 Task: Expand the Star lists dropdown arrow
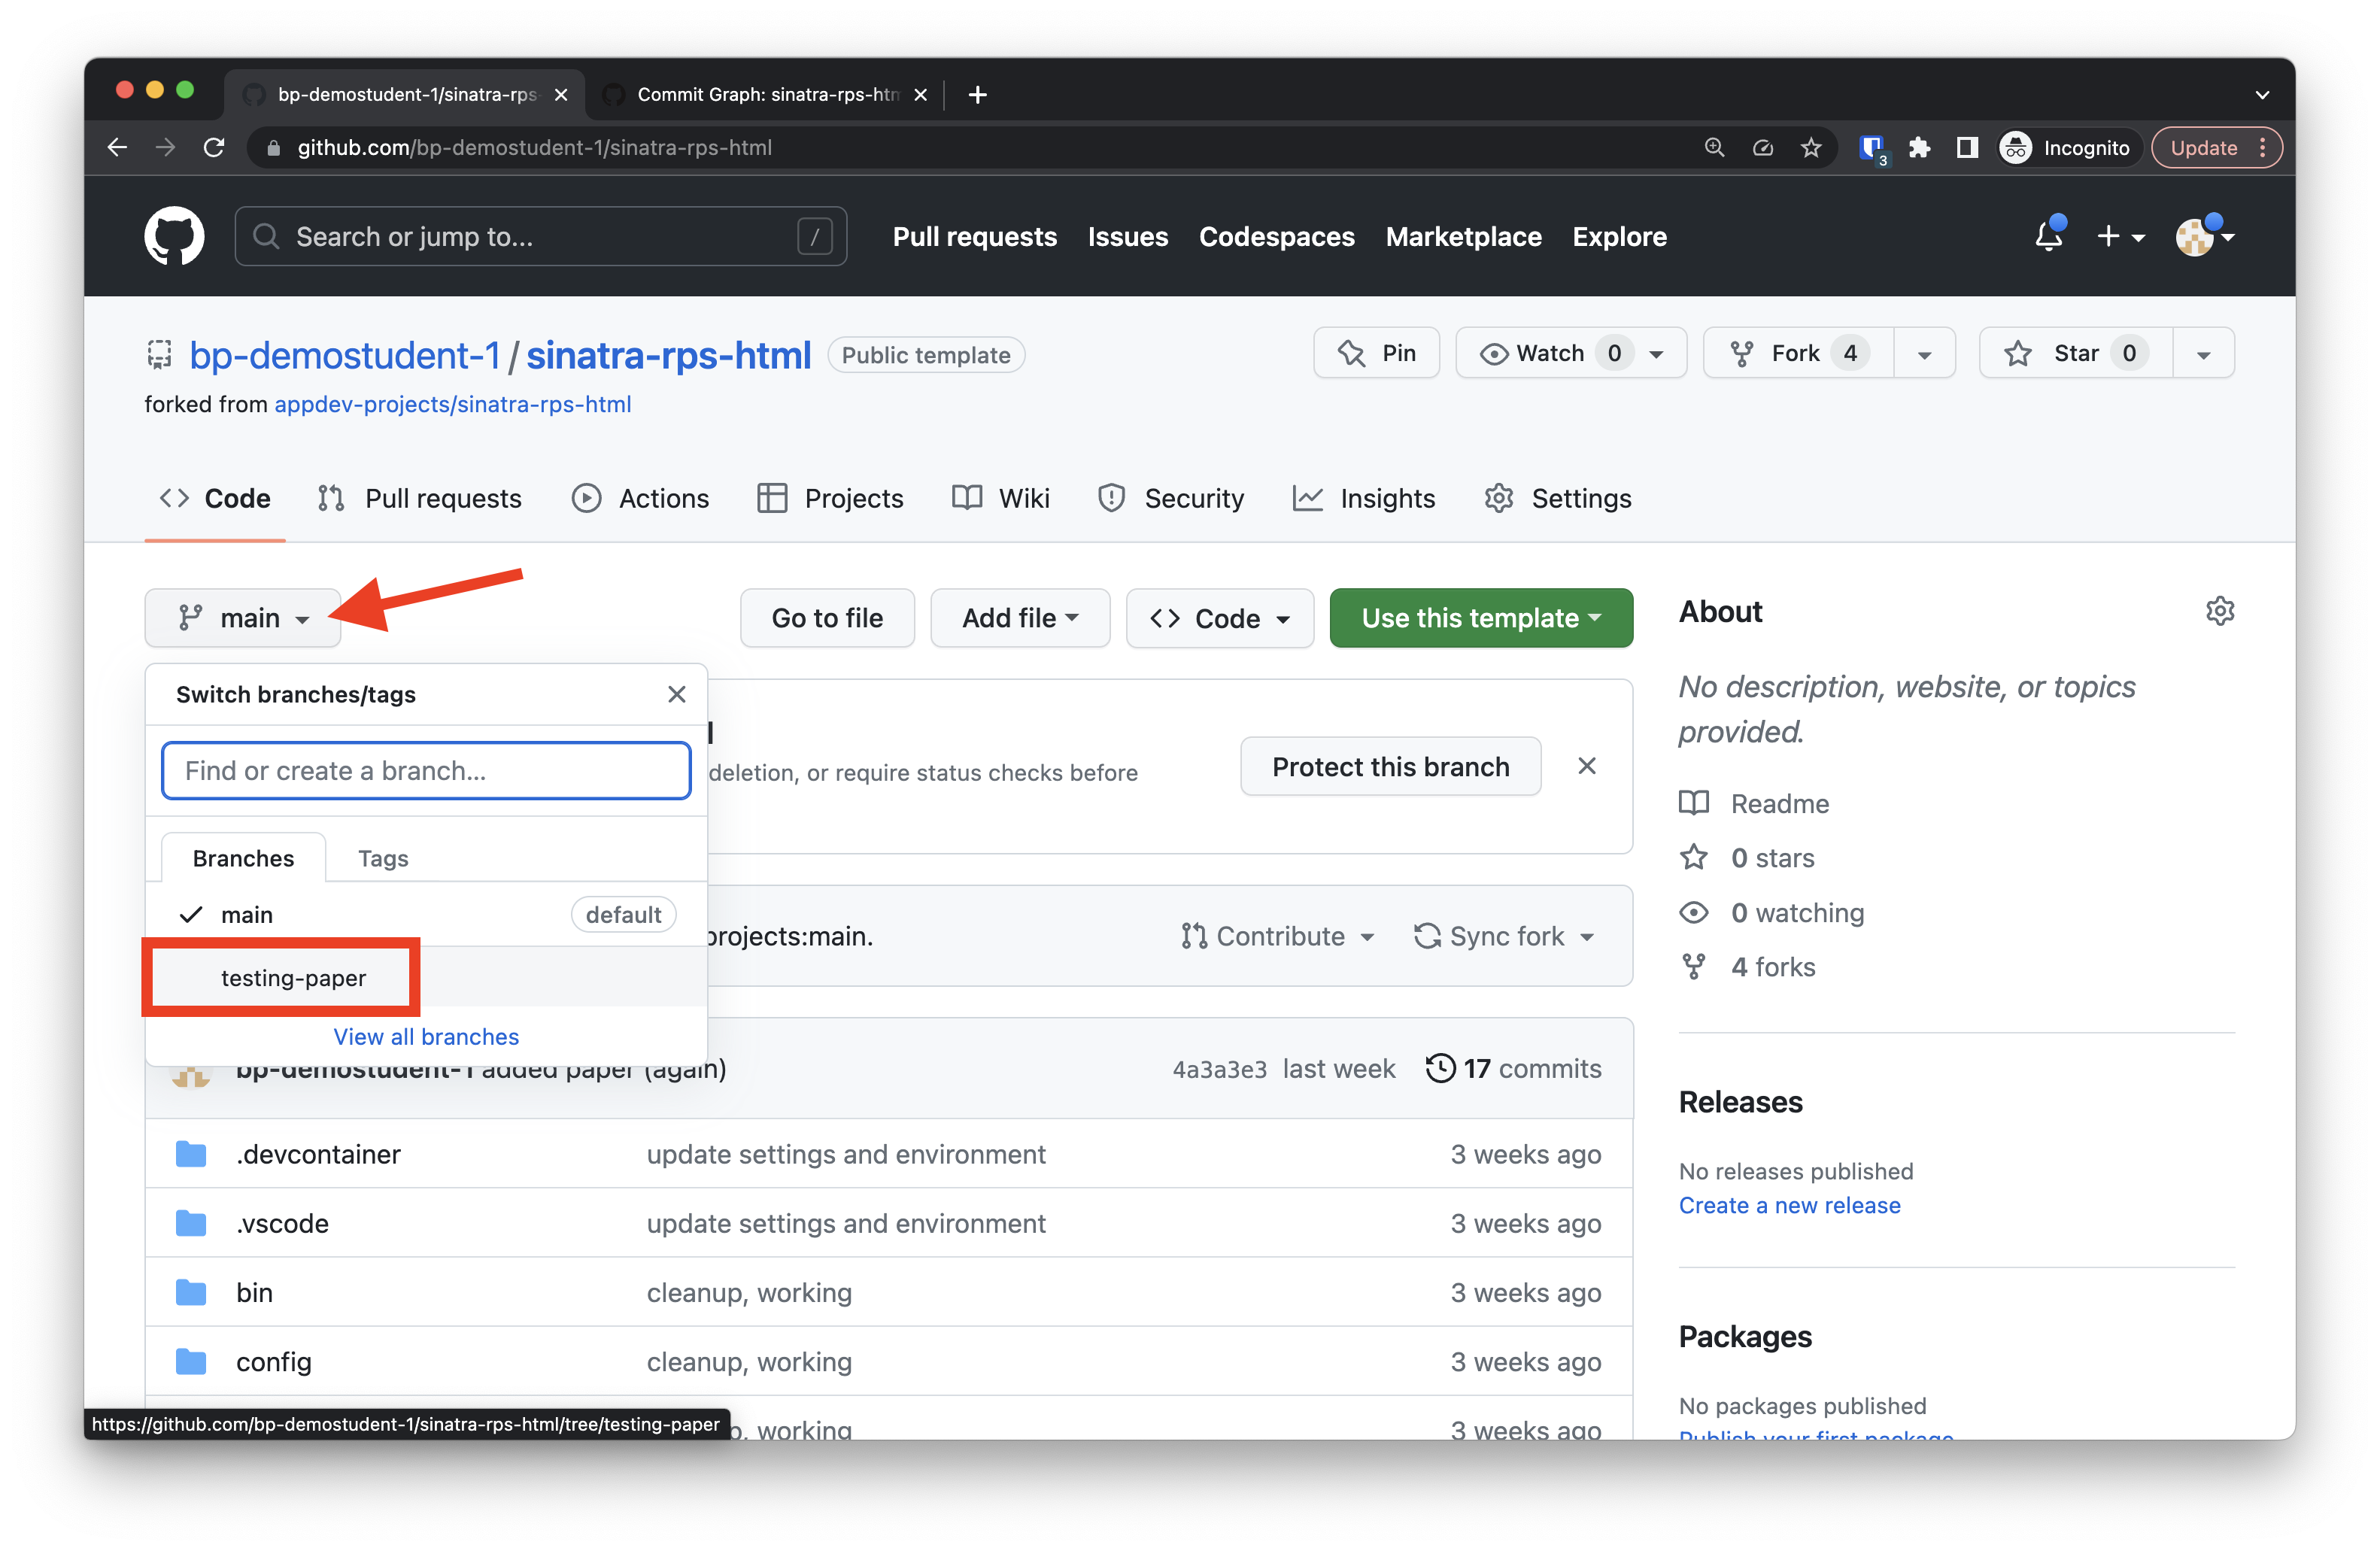click(2203, 354)
